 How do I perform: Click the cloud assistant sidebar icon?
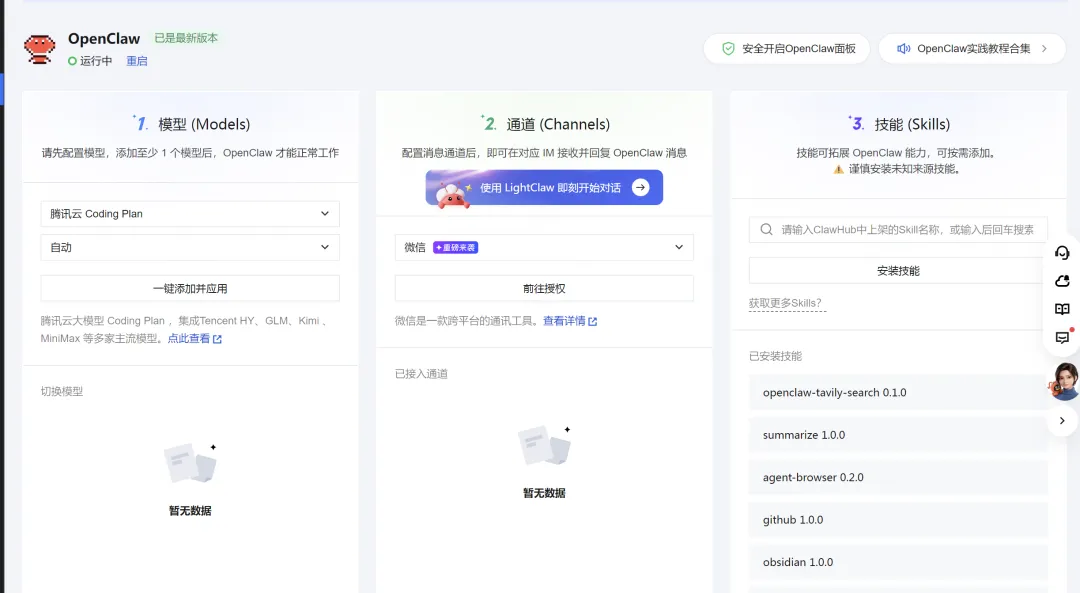(x=1062, y=281)
